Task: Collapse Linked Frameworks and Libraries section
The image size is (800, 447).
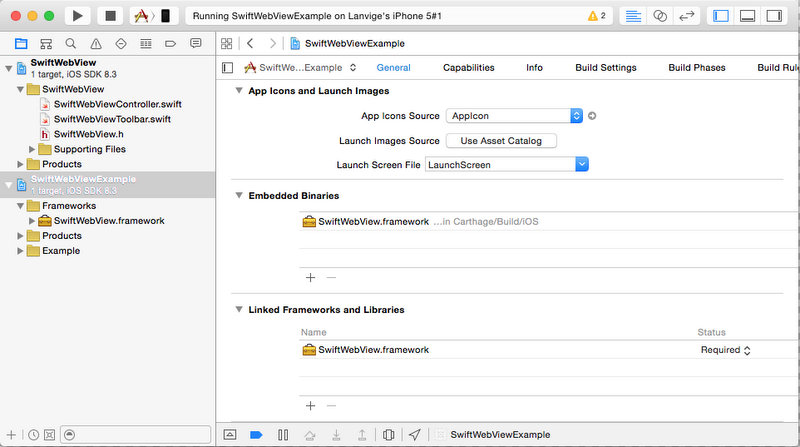Action: click(238, 309)
